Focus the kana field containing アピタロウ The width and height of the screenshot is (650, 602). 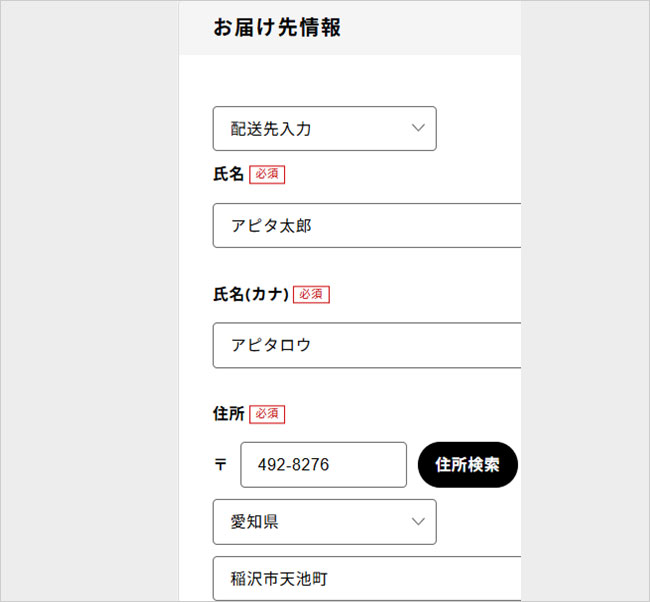point(367,345)
